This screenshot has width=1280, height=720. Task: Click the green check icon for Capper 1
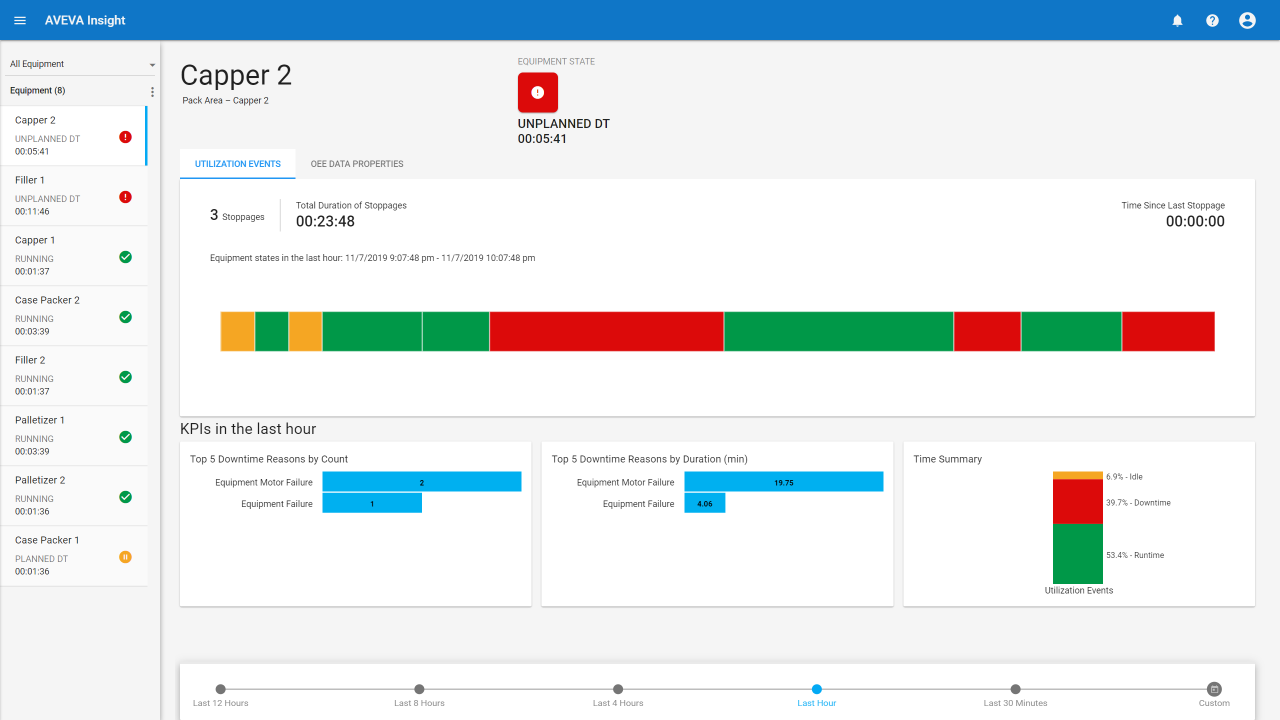(125, 257)
